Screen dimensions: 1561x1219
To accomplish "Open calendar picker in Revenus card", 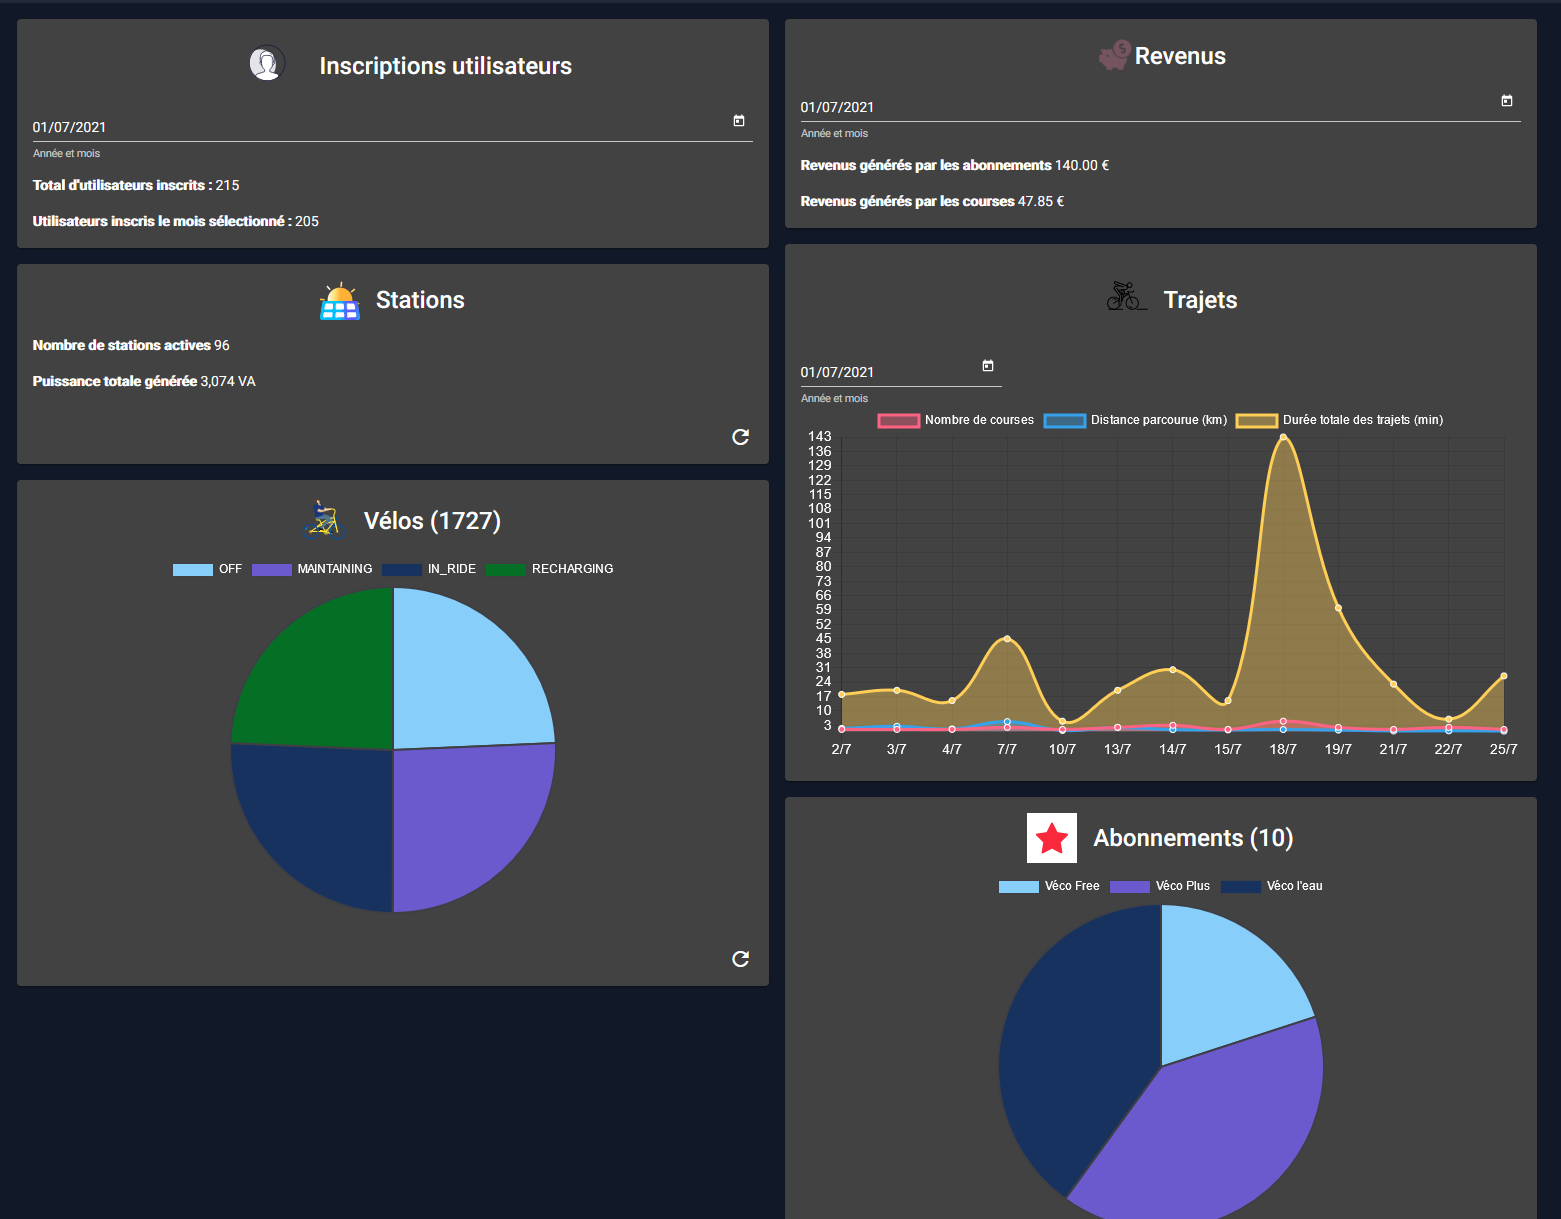I will tap(1507, 101).
